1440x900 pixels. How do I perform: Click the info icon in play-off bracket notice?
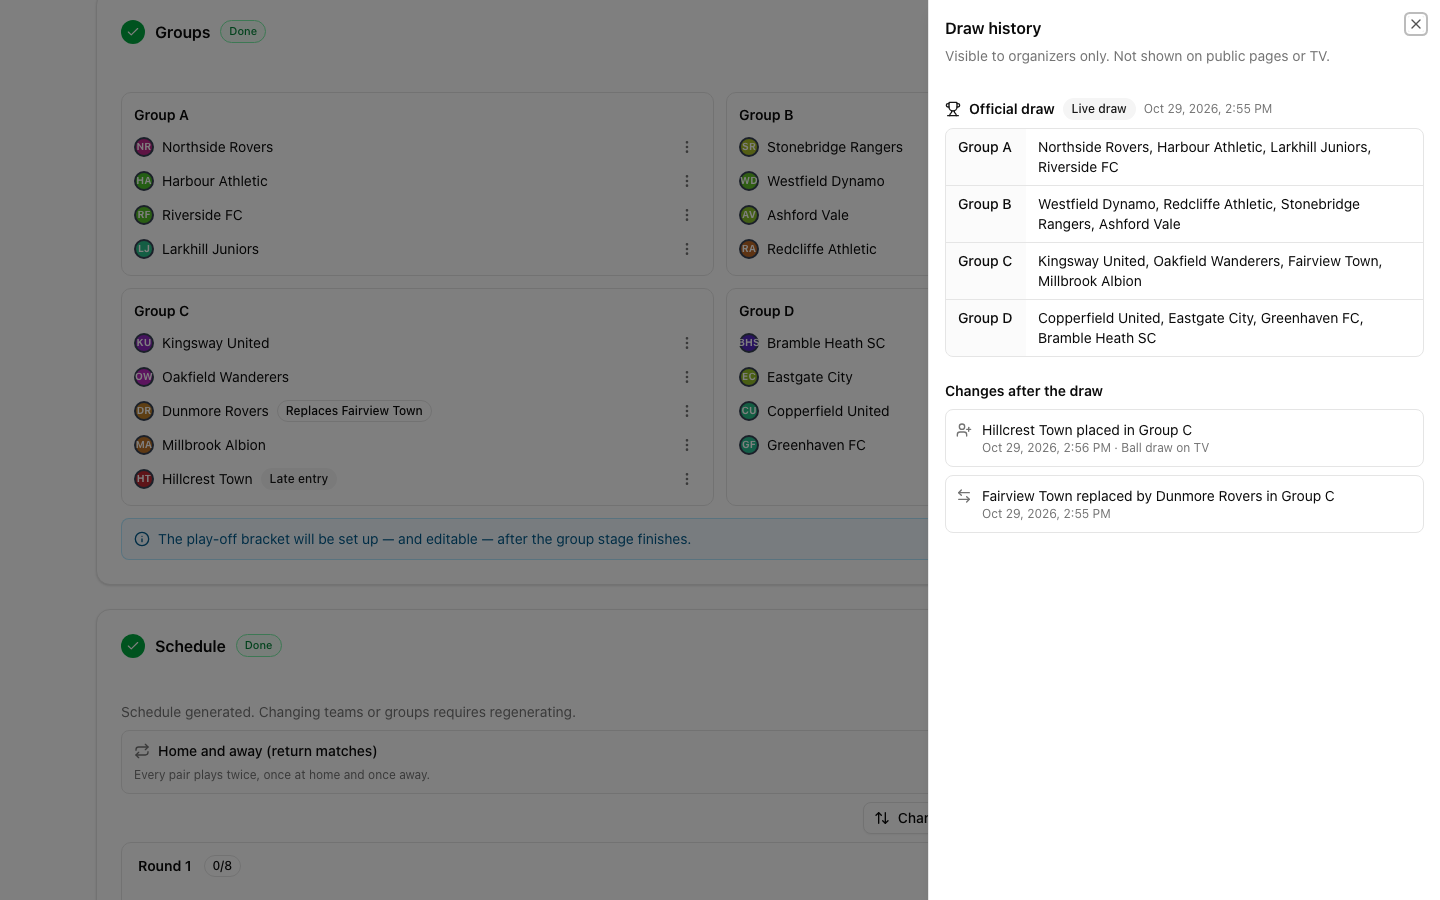point(142,539)
